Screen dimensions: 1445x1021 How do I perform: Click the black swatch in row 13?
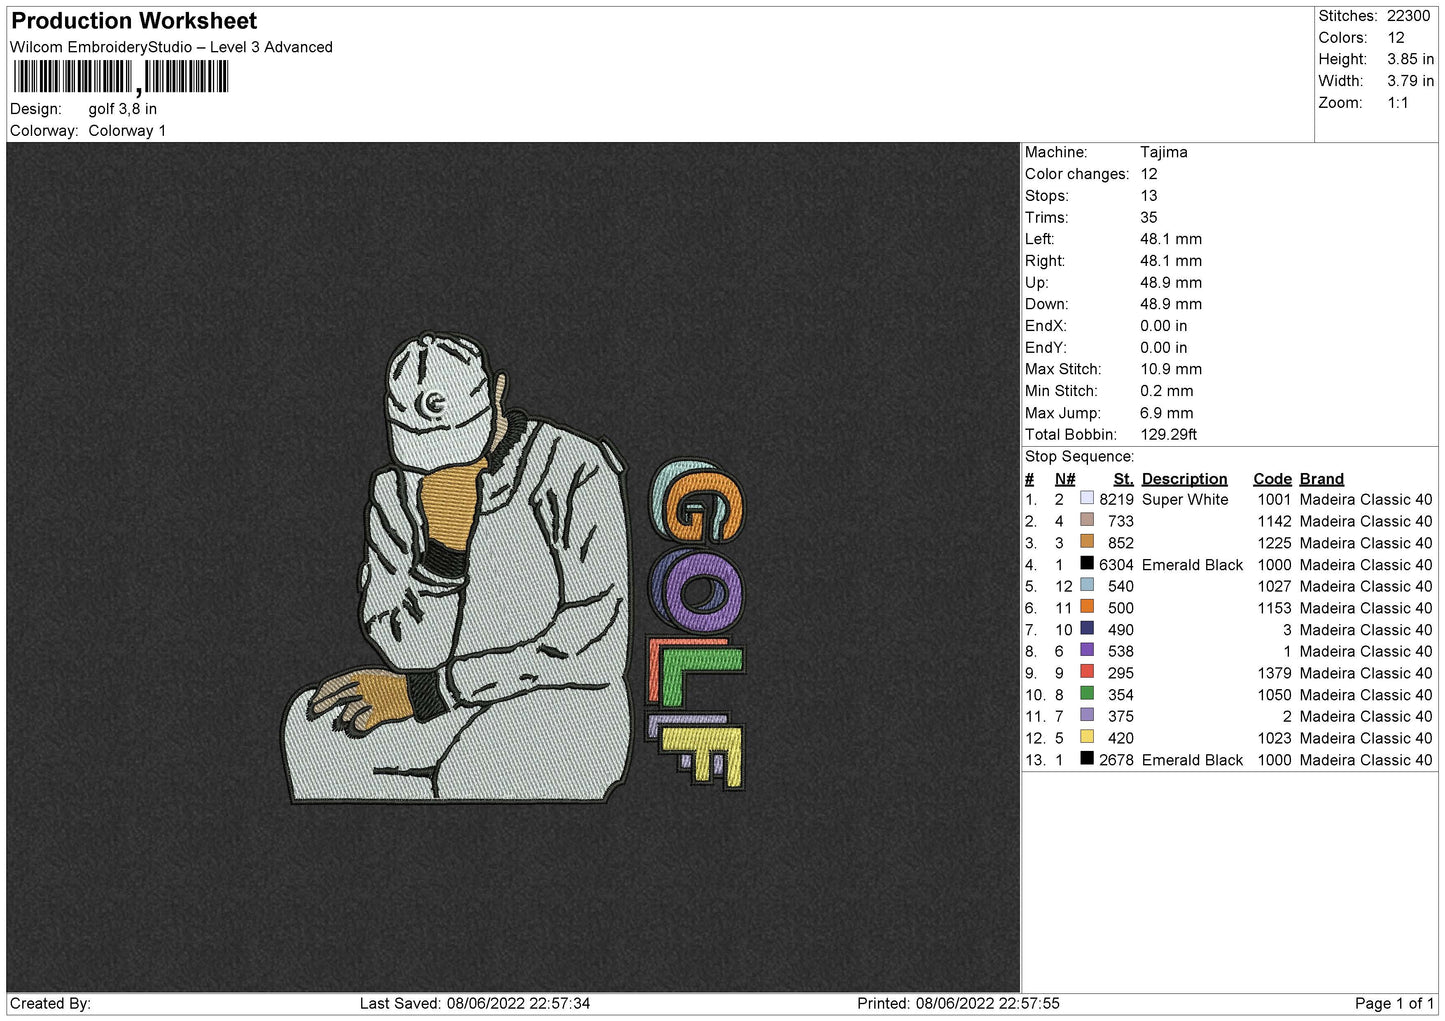click(x=1087, y=758)
